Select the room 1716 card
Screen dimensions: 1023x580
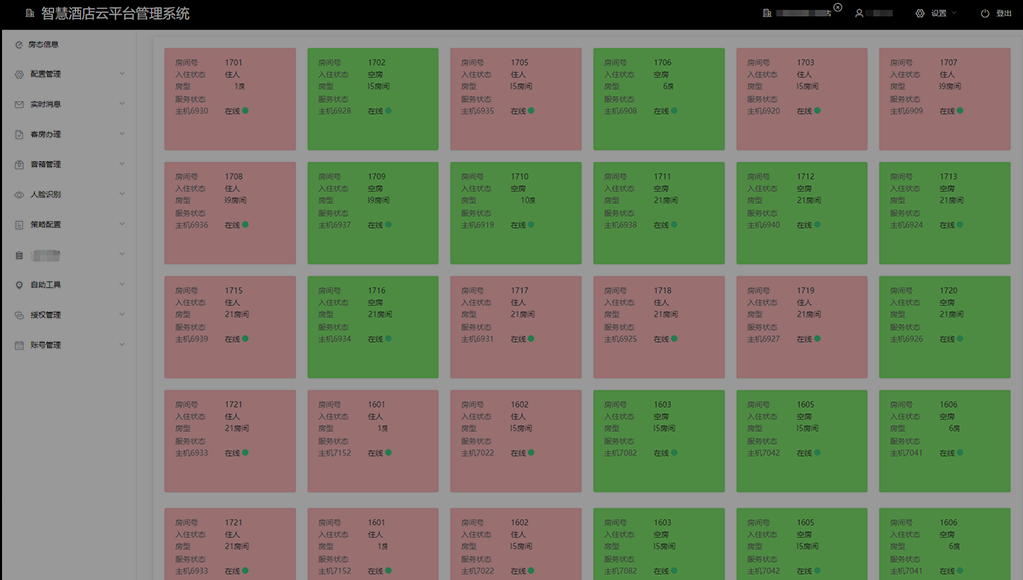[373, 327]
